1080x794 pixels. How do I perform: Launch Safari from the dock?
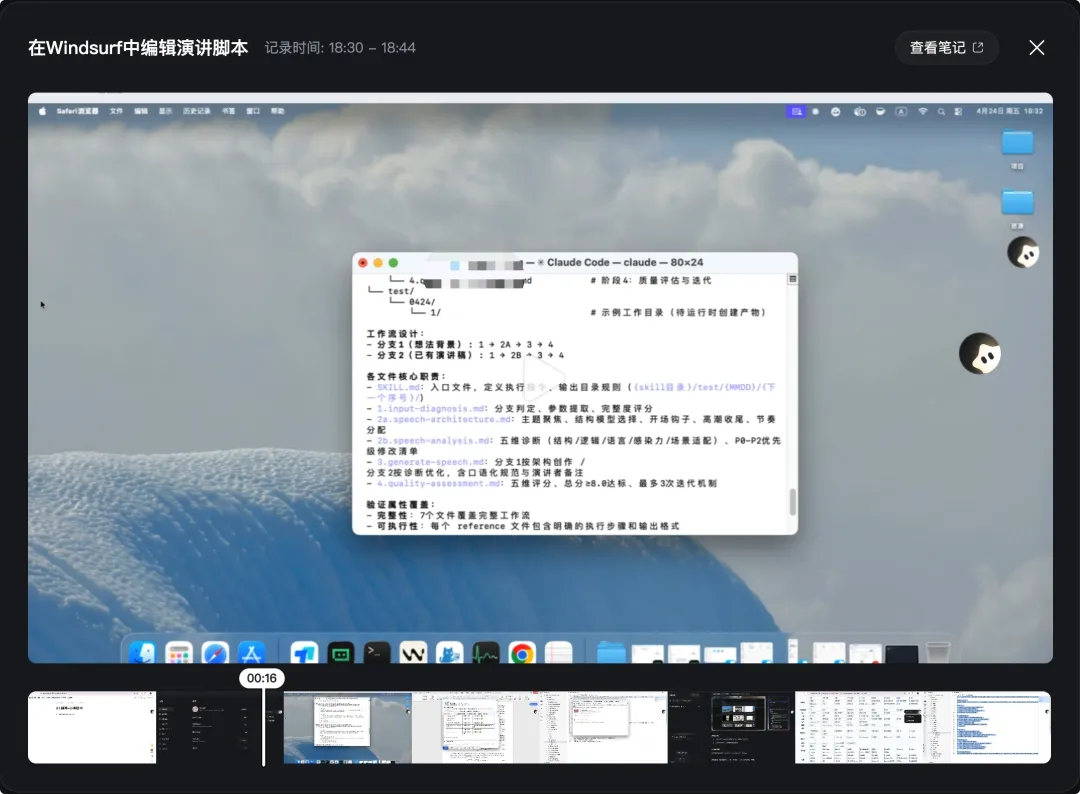pyautogui.click(x=215, y=653)
